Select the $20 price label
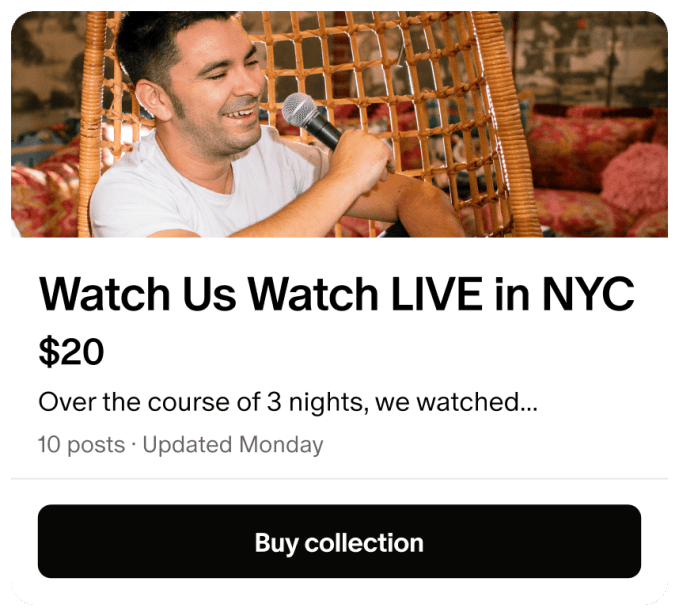 [71, 352]
